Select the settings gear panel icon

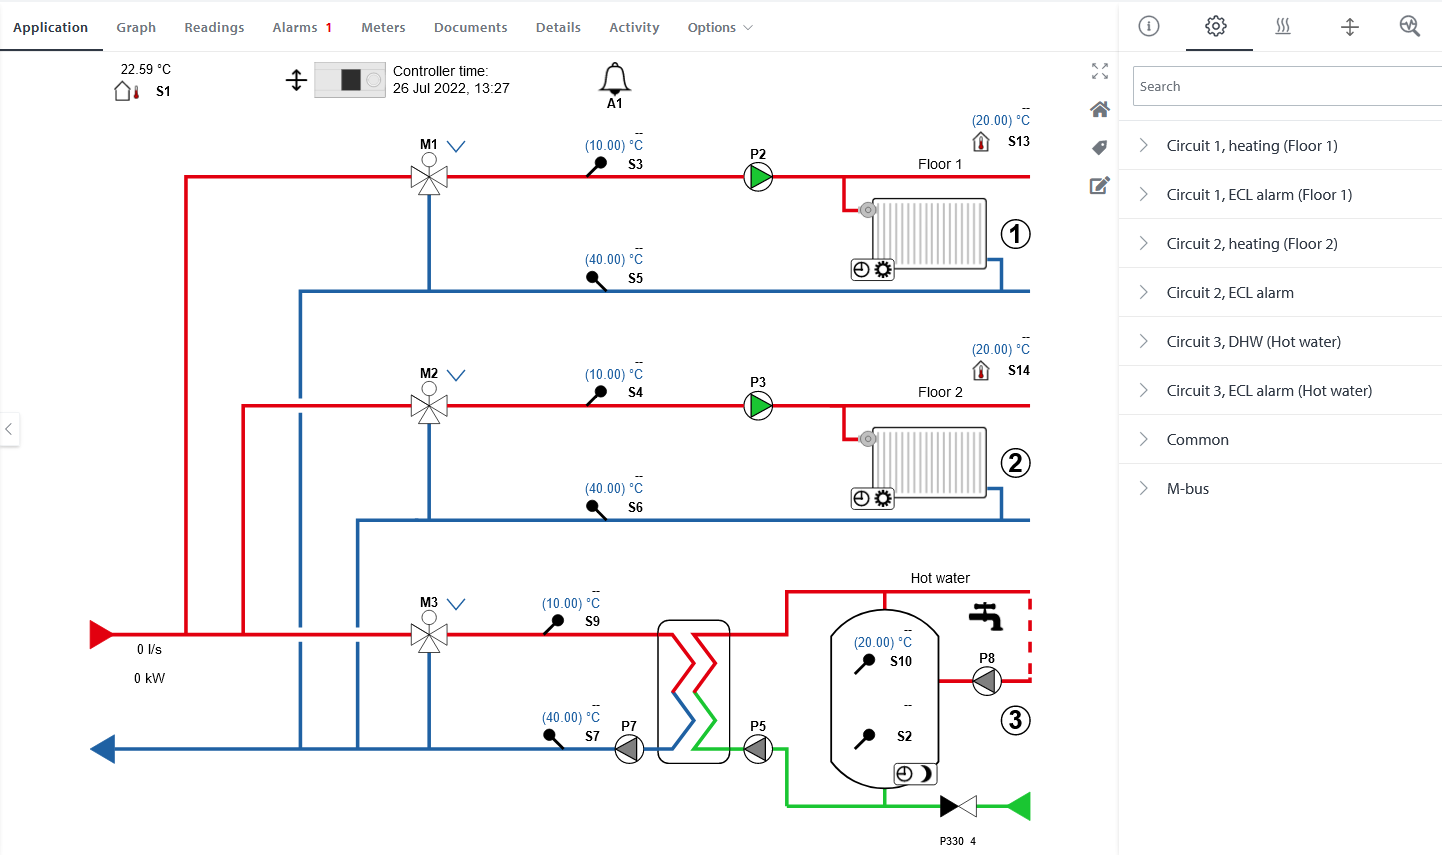(1216, 26)
